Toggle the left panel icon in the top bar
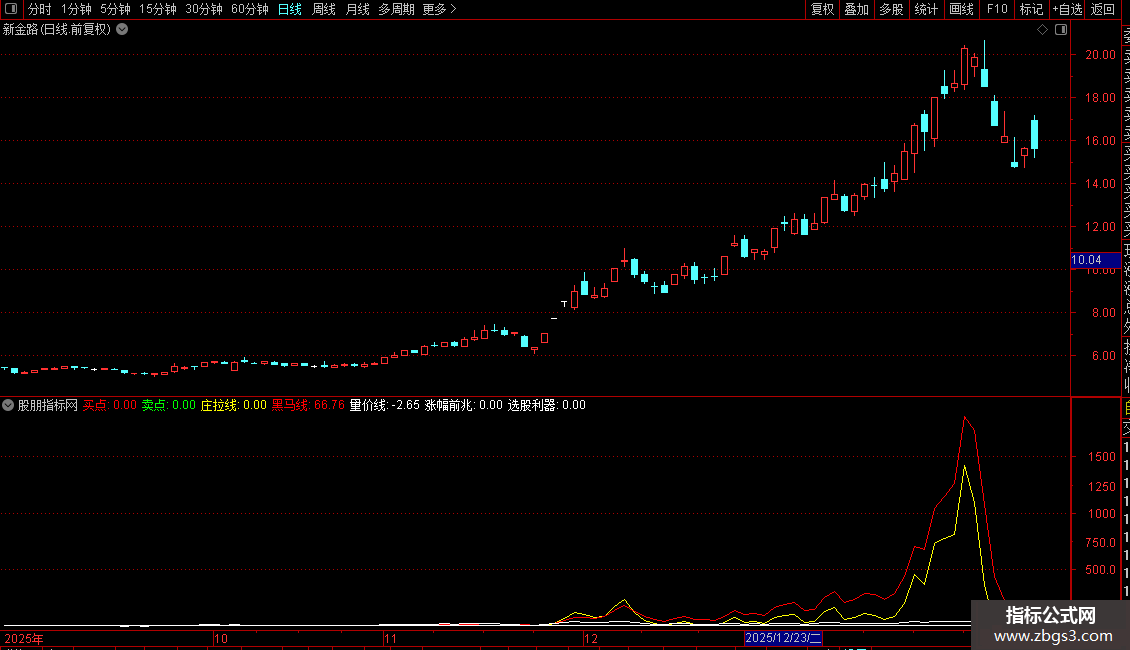The image size is (1130, 650). tap(11, 9)
